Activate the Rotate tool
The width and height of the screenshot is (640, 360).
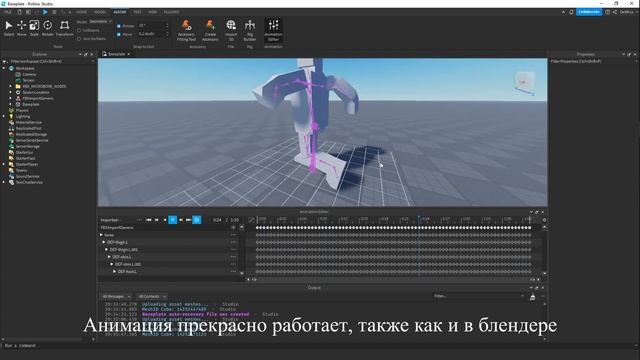pyautogui.click(x=47, y=28)
